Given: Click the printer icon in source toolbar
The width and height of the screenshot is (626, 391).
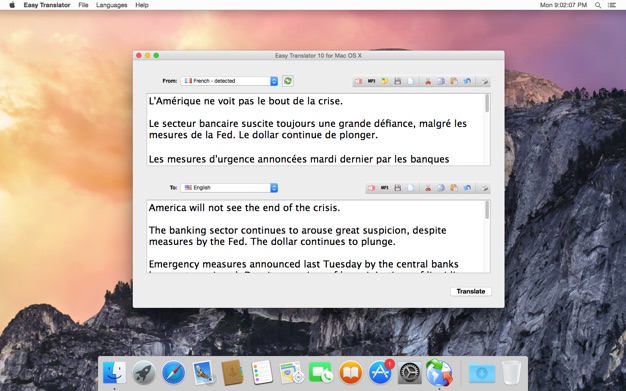Looking at the screenshot, I should tap(484, 81).
